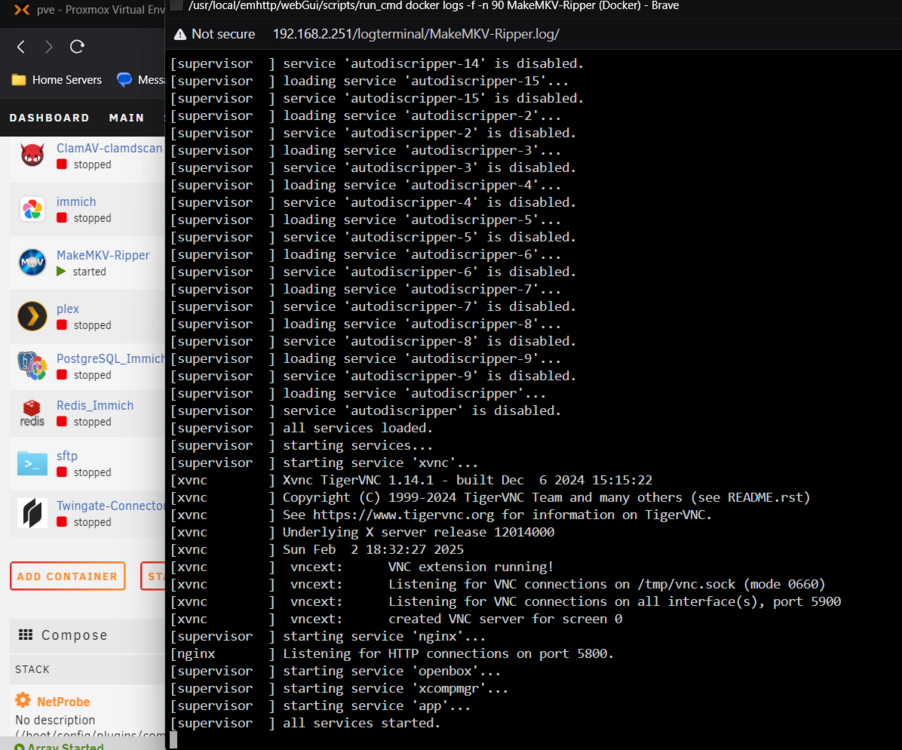
Task: Click the Compose section heading
Action: tap(74, 635)
